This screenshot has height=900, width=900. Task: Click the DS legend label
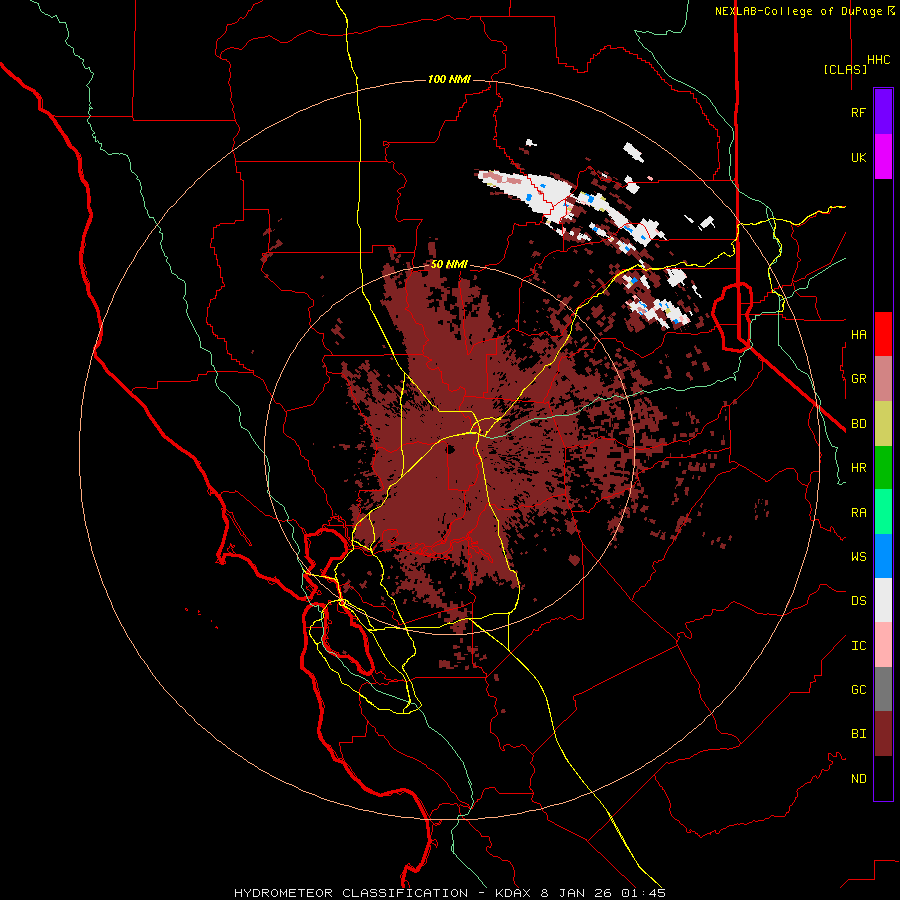[x=858, y=600]
